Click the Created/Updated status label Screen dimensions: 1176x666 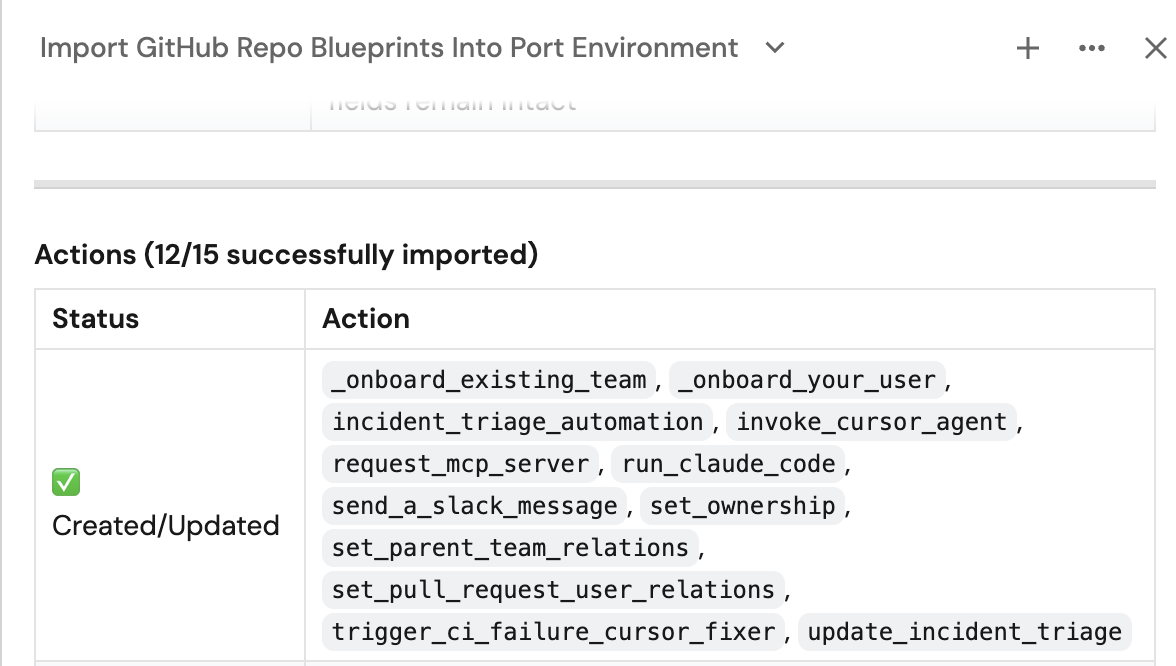pos(166,526)
